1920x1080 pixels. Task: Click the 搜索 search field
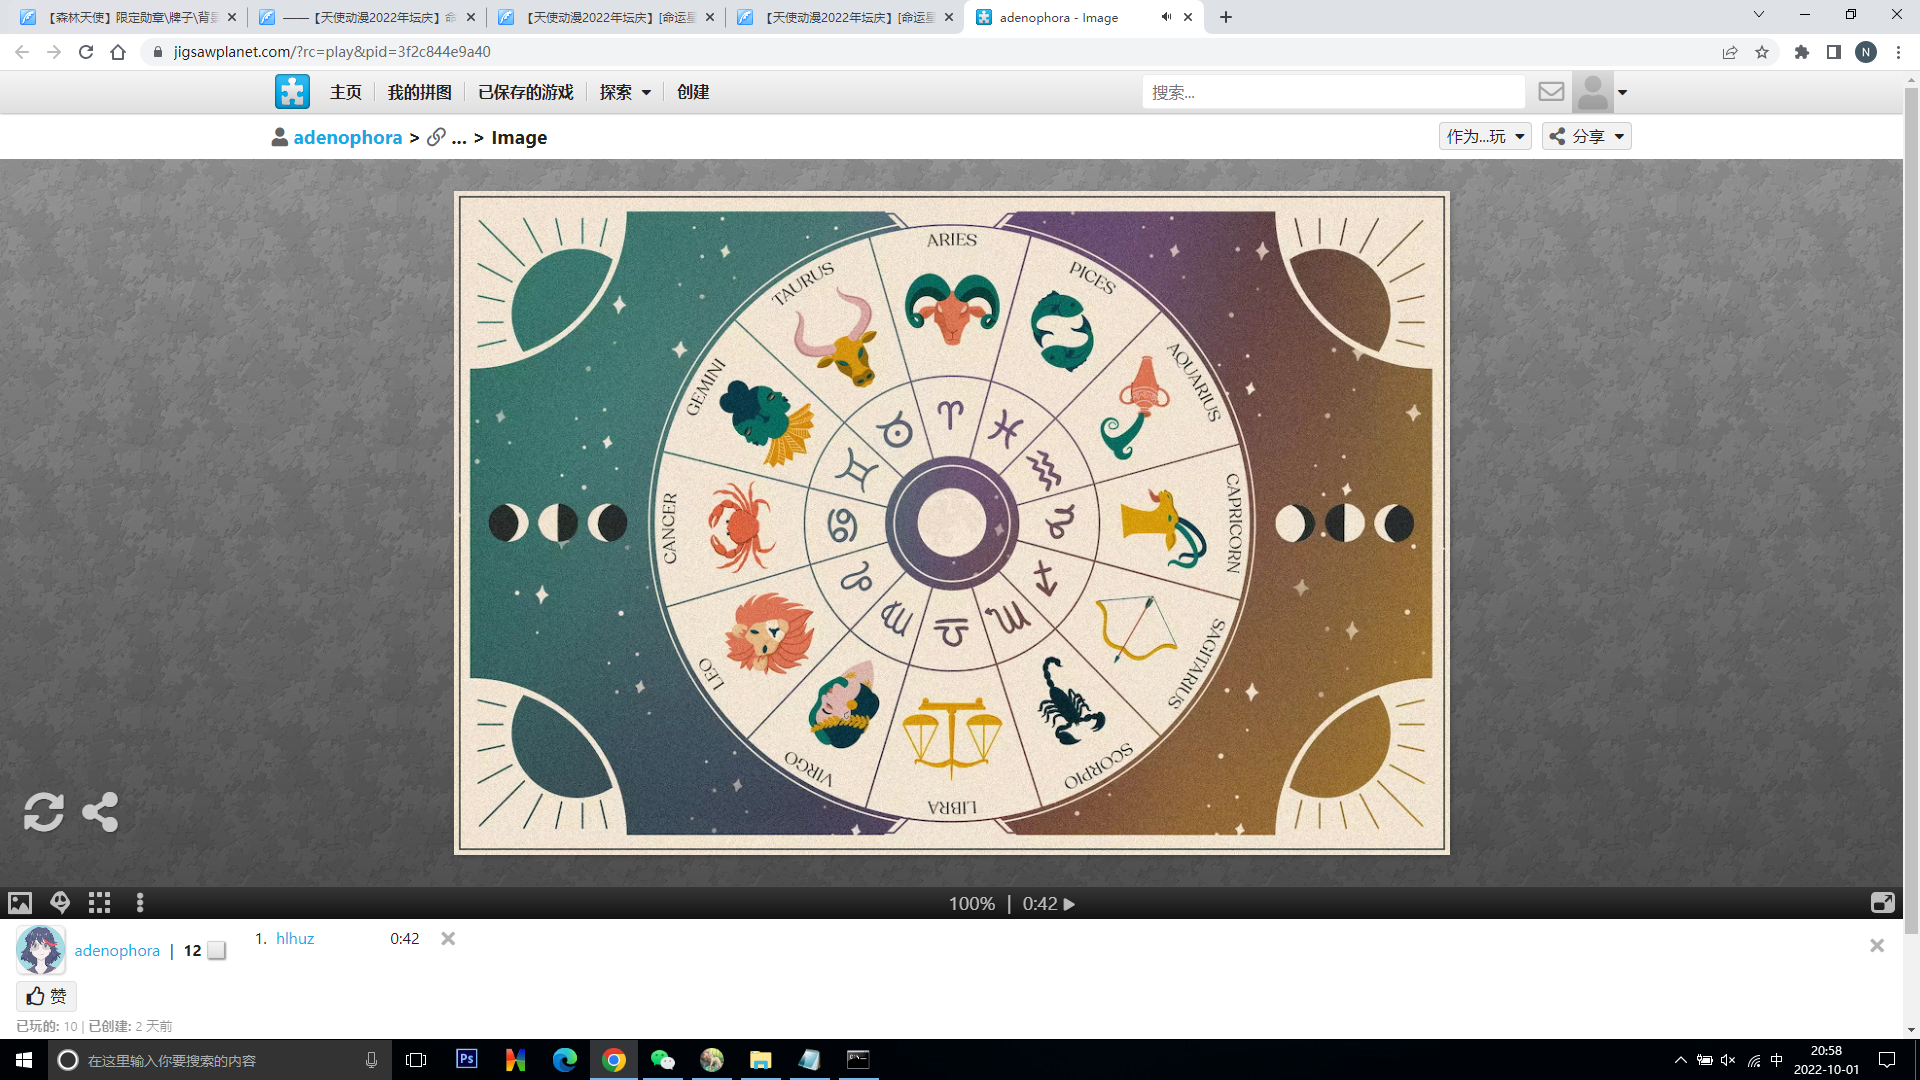[1332, 92]
